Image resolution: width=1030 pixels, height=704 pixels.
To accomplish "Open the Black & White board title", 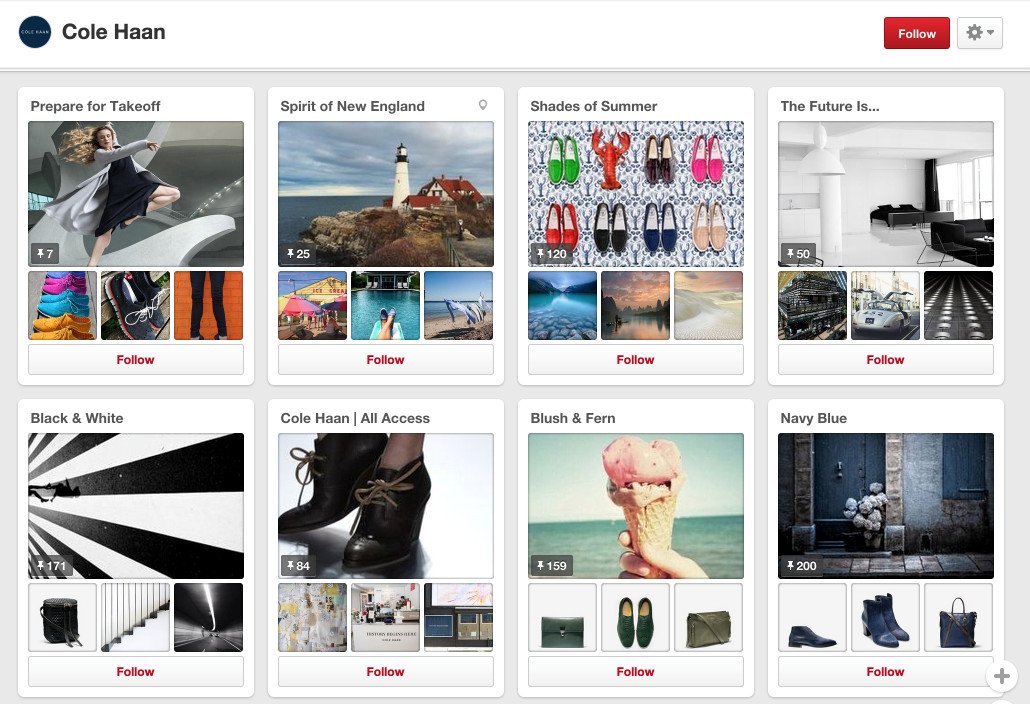I will tap(77, 418).
